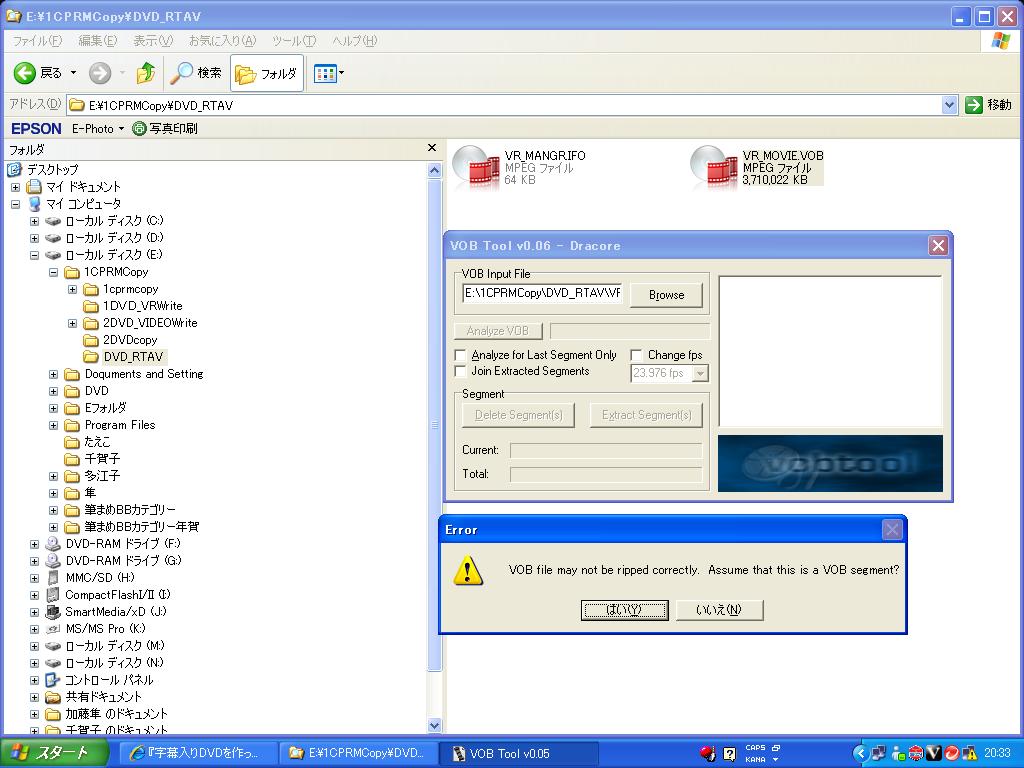Select DVD-RAM drive (F:) icon
This screenshot has height=768, width=1024.
pyautogui.click(x=53, y=543)
